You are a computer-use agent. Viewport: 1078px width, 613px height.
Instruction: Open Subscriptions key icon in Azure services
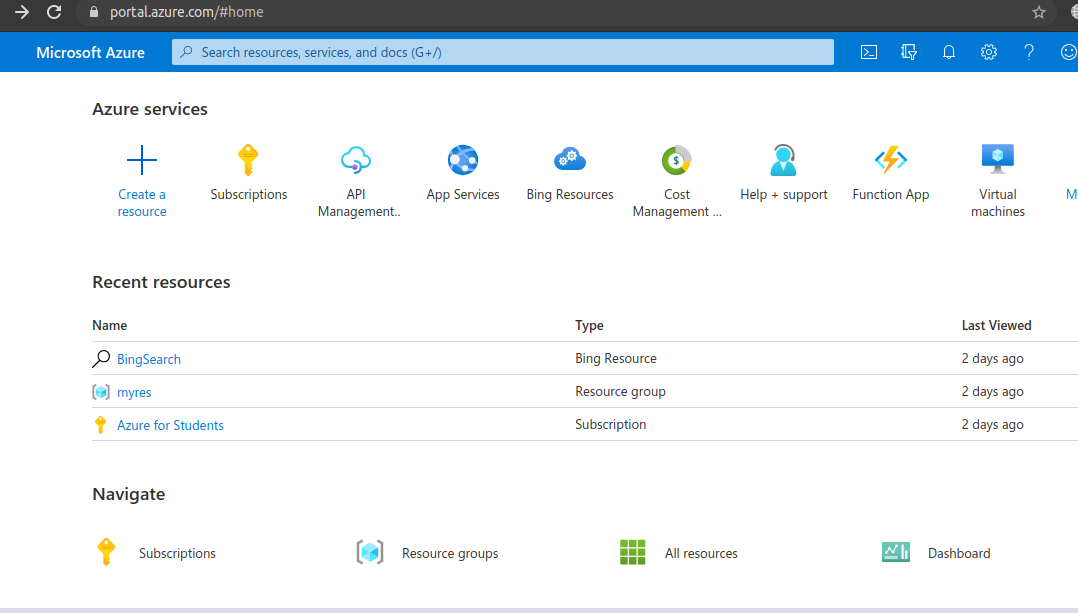[x=248, y=160]
